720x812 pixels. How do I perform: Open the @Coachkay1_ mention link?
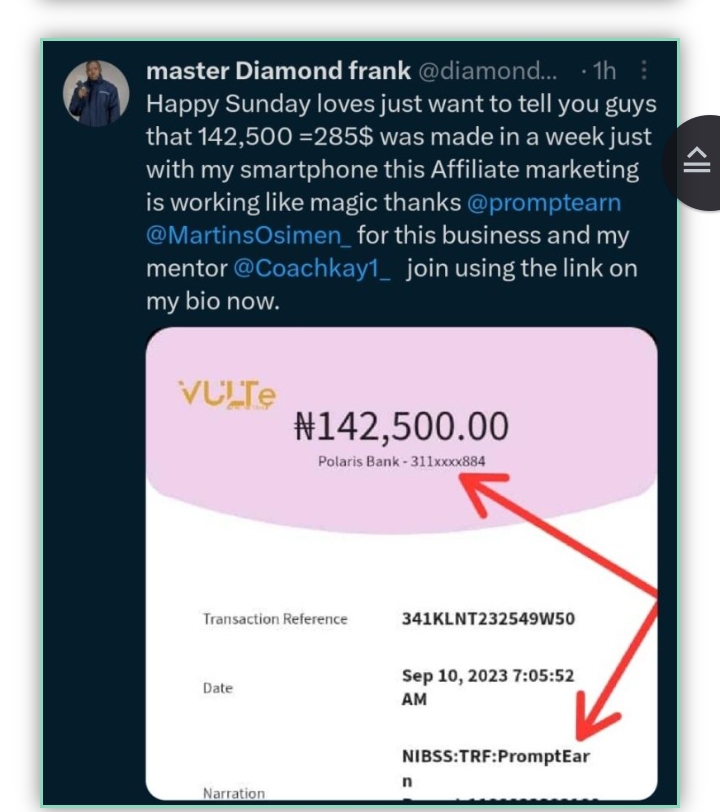tap(312, 269)
